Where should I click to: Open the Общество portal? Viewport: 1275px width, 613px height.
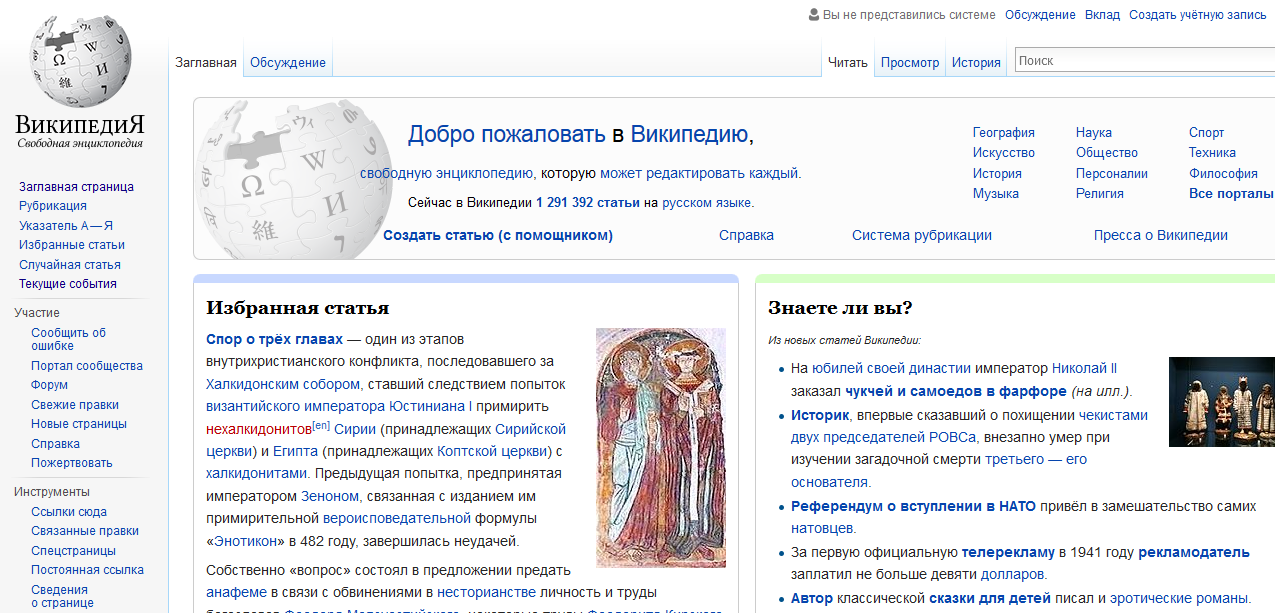pyautogui.click(x=1107, y=153)
